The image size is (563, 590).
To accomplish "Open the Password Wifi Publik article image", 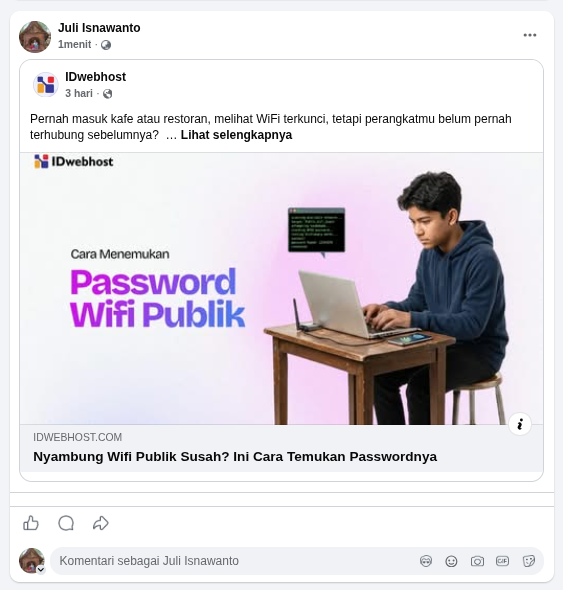I will pos(282,289).
